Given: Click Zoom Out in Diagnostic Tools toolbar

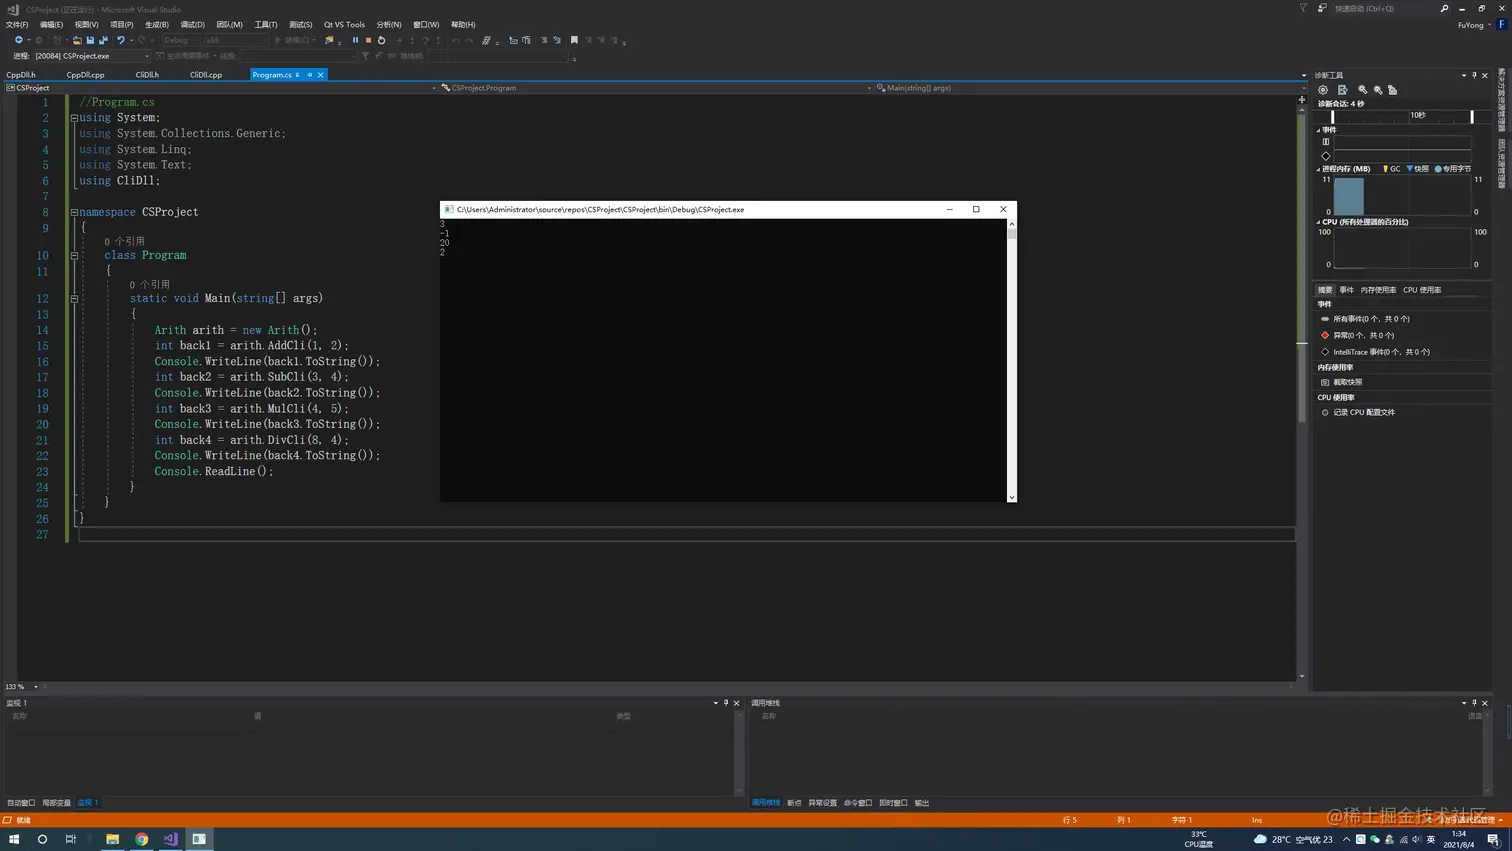Looking at the screenshot, I should pyautogui.click(x=1378, y=90).
